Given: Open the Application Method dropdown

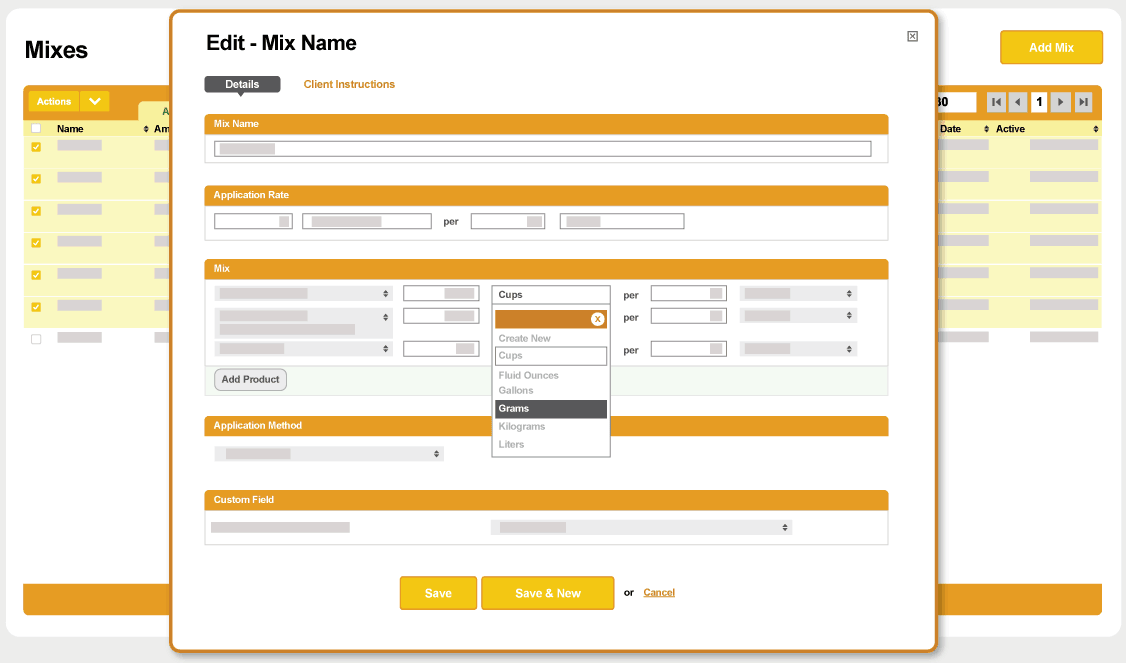Looking at the screenshot, I should 329,454.
